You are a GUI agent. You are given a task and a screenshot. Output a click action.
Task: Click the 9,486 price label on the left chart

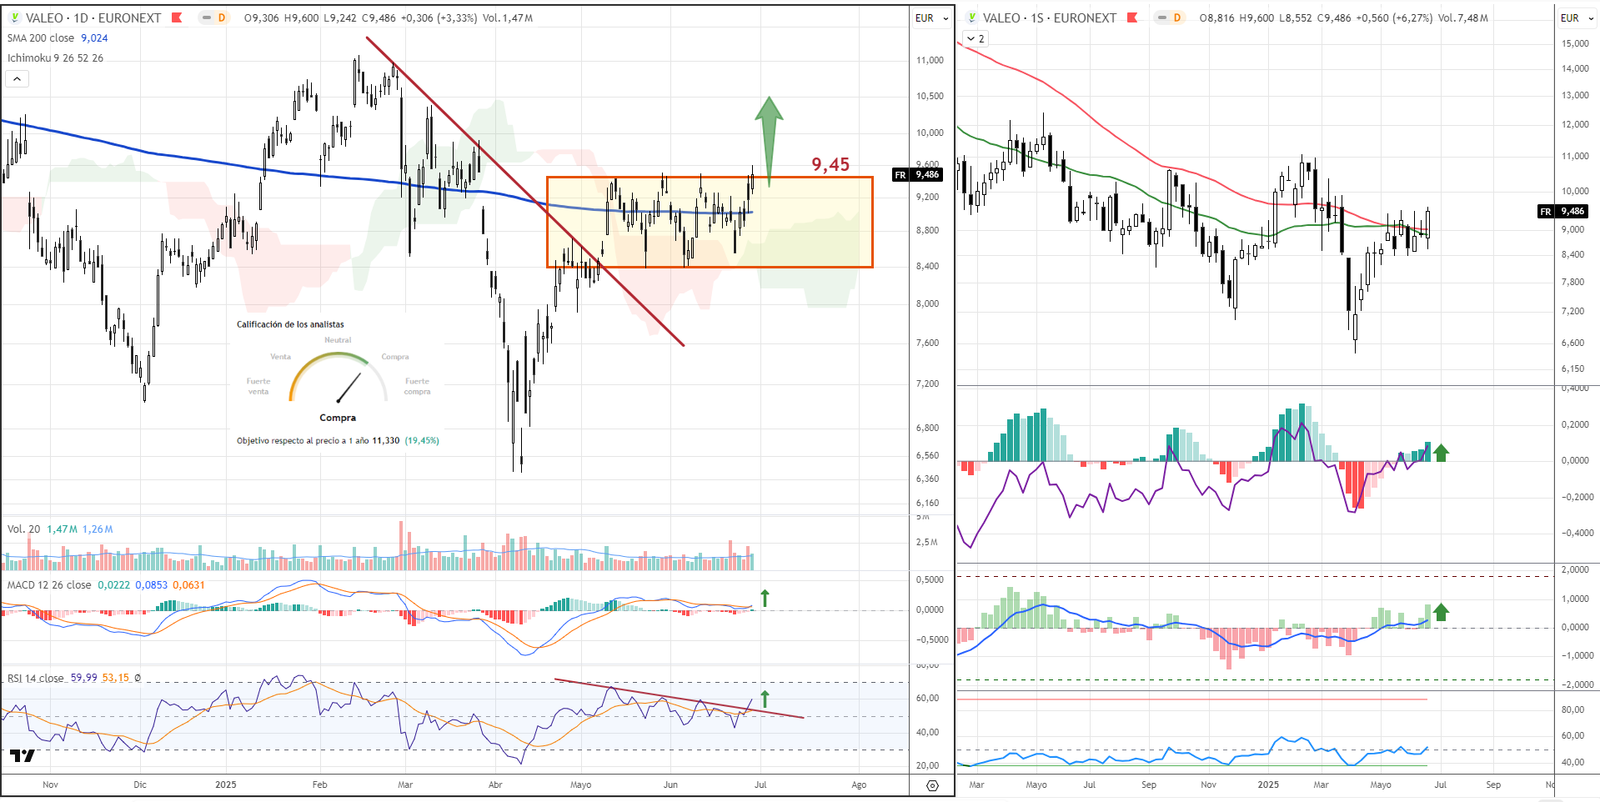[x=927, y=175]
